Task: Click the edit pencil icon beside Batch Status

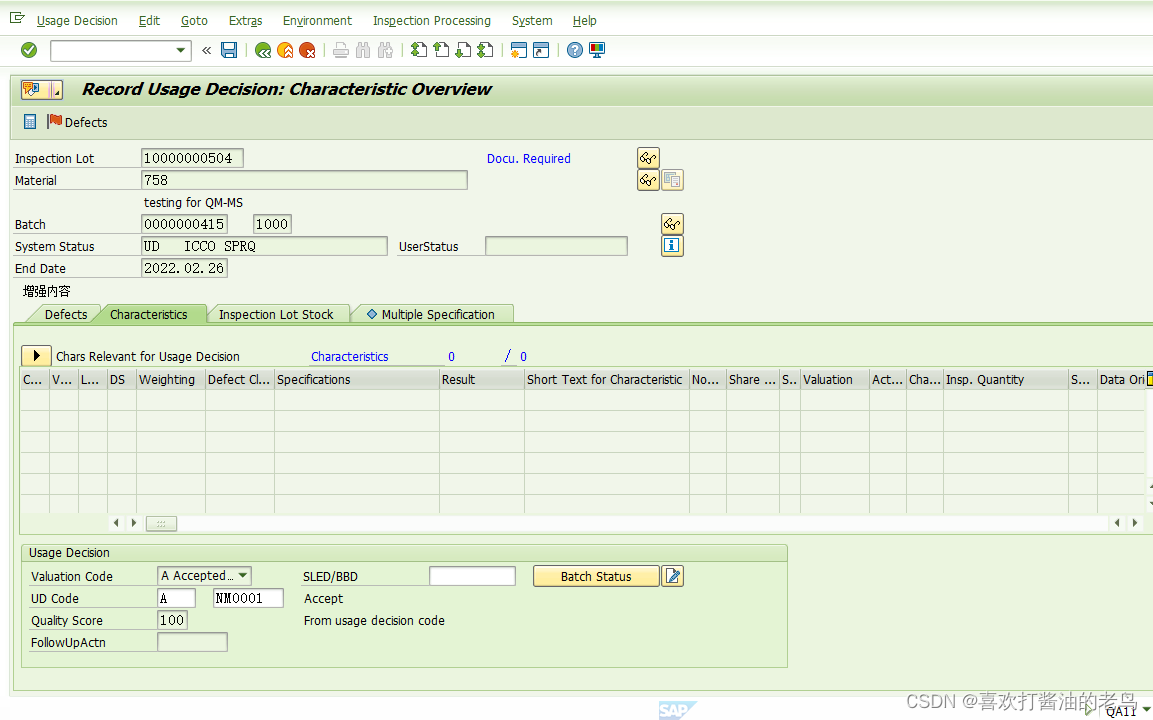Action: 672,575
